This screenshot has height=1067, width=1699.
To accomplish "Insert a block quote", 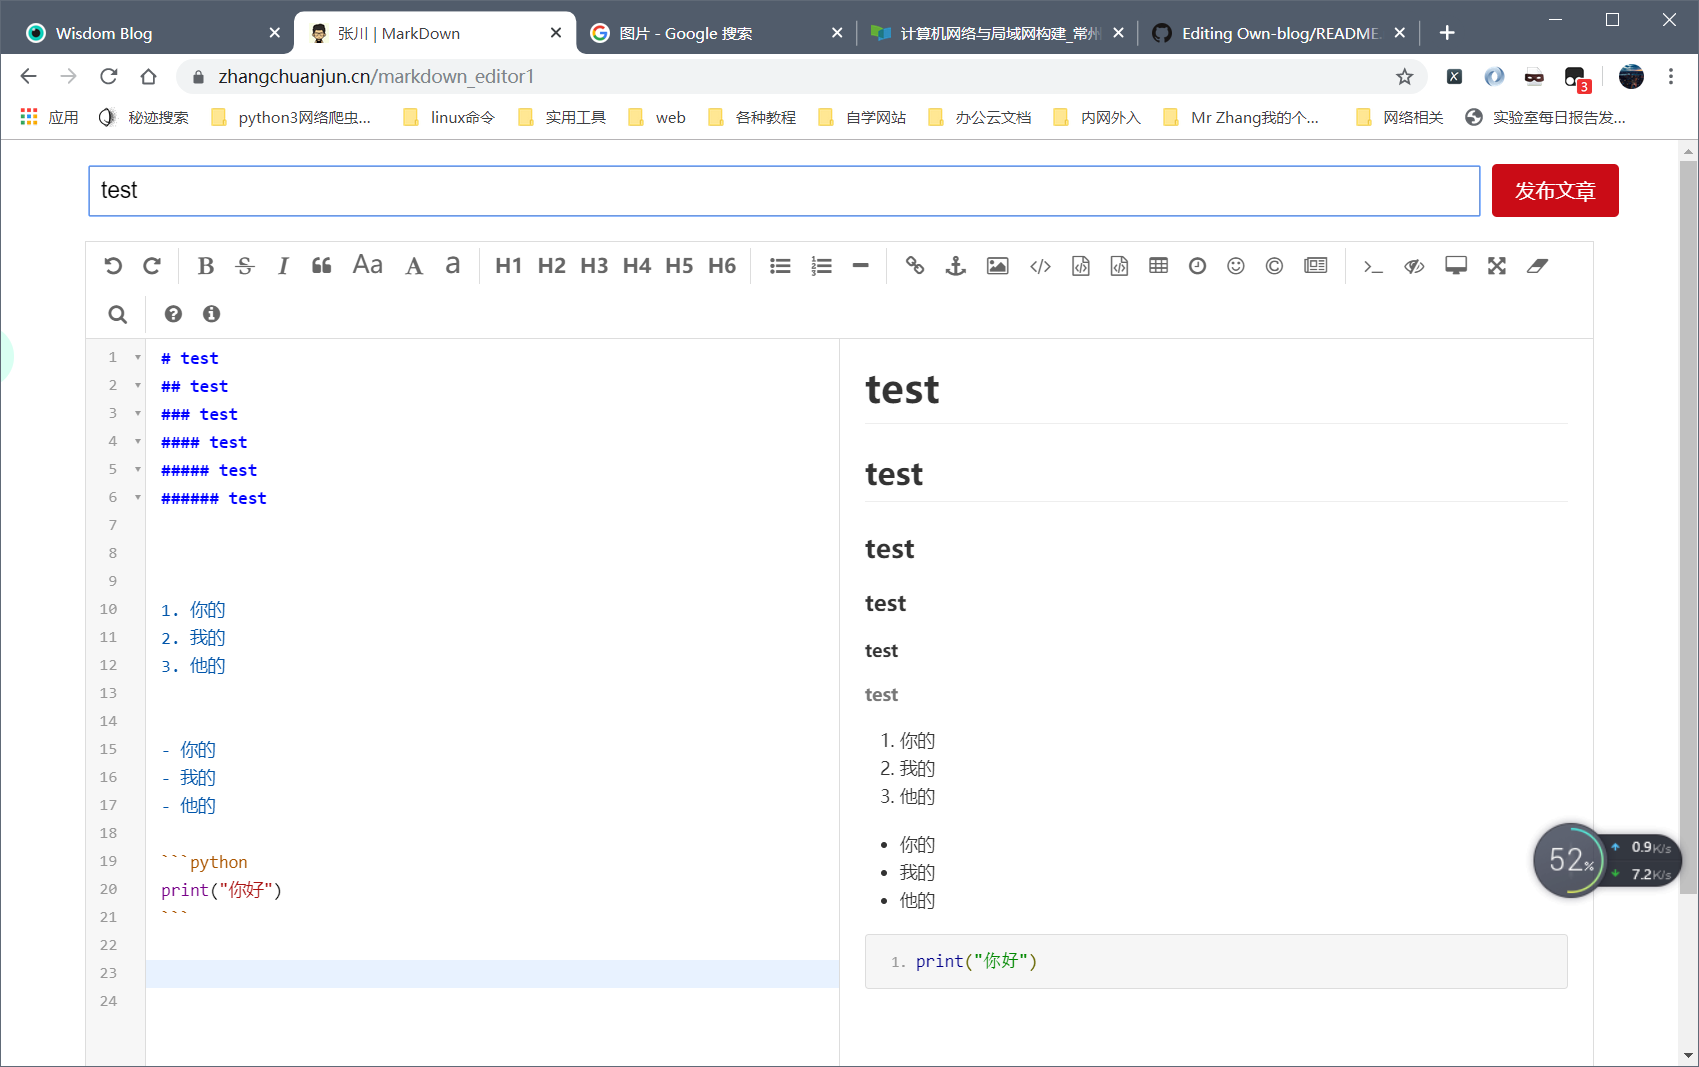I will click(x=322, y=266).
